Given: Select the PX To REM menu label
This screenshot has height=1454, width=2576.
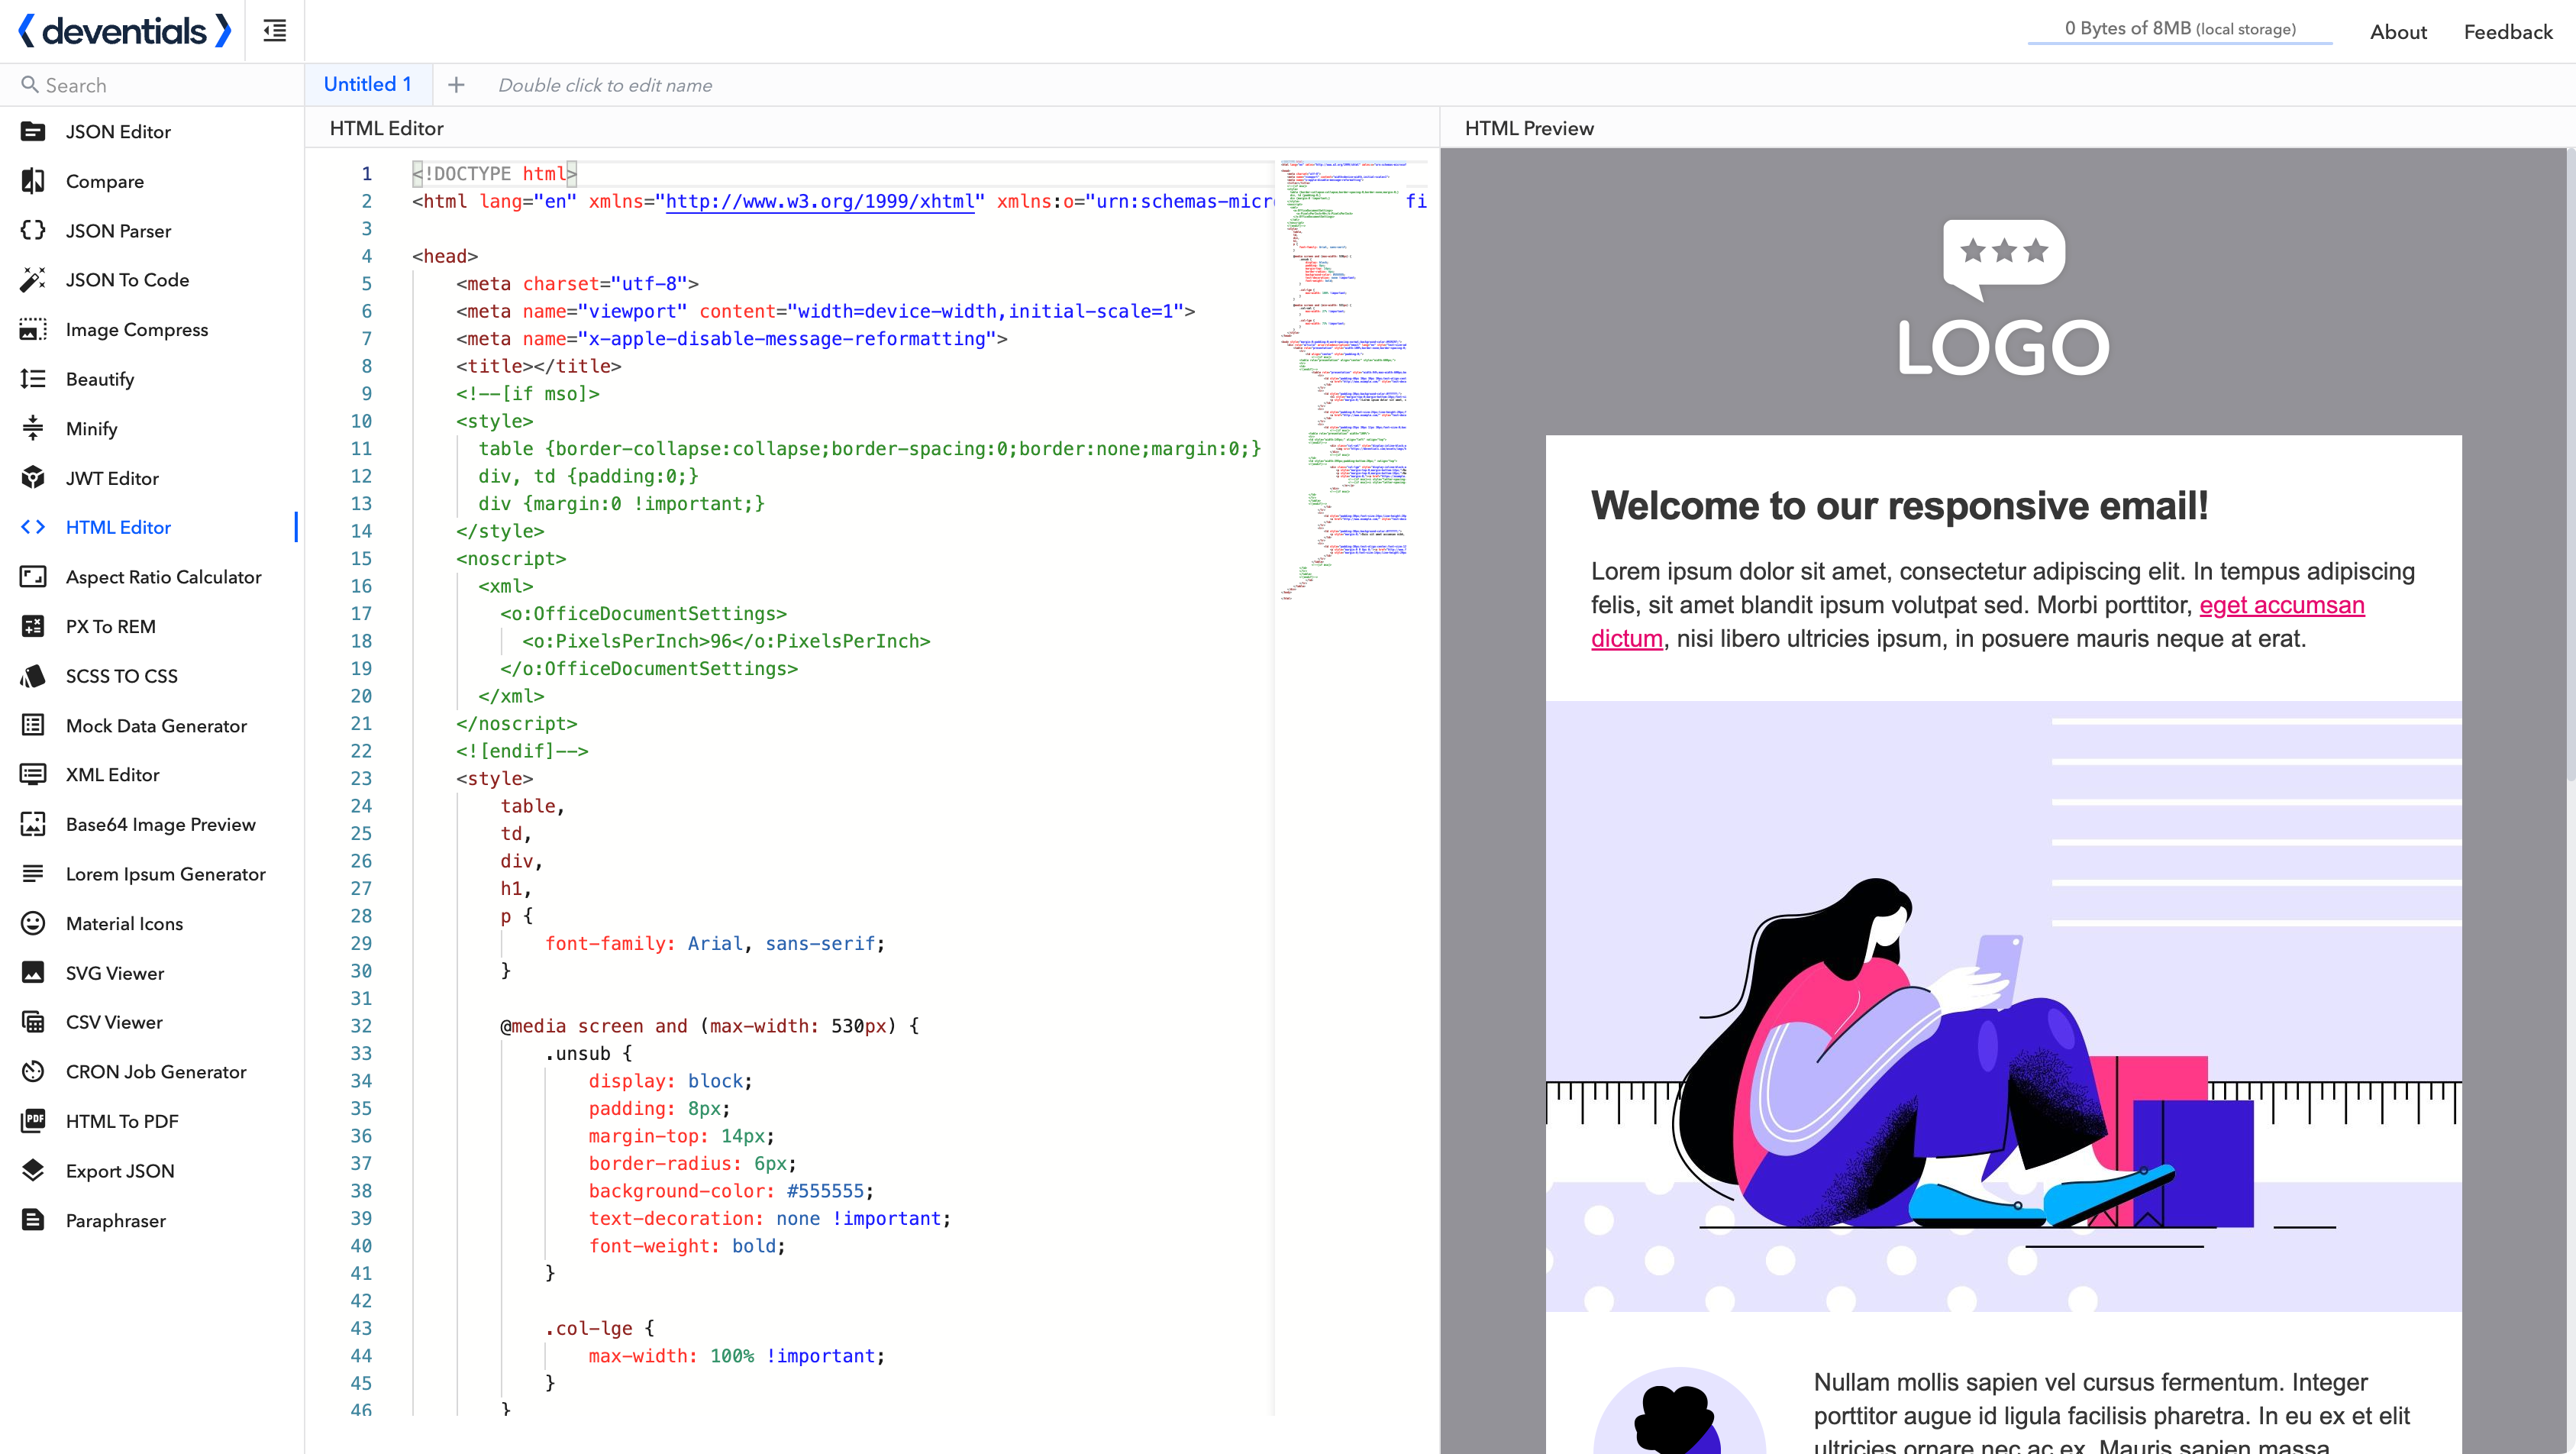Looking at the screenshot, I should 111,626.
